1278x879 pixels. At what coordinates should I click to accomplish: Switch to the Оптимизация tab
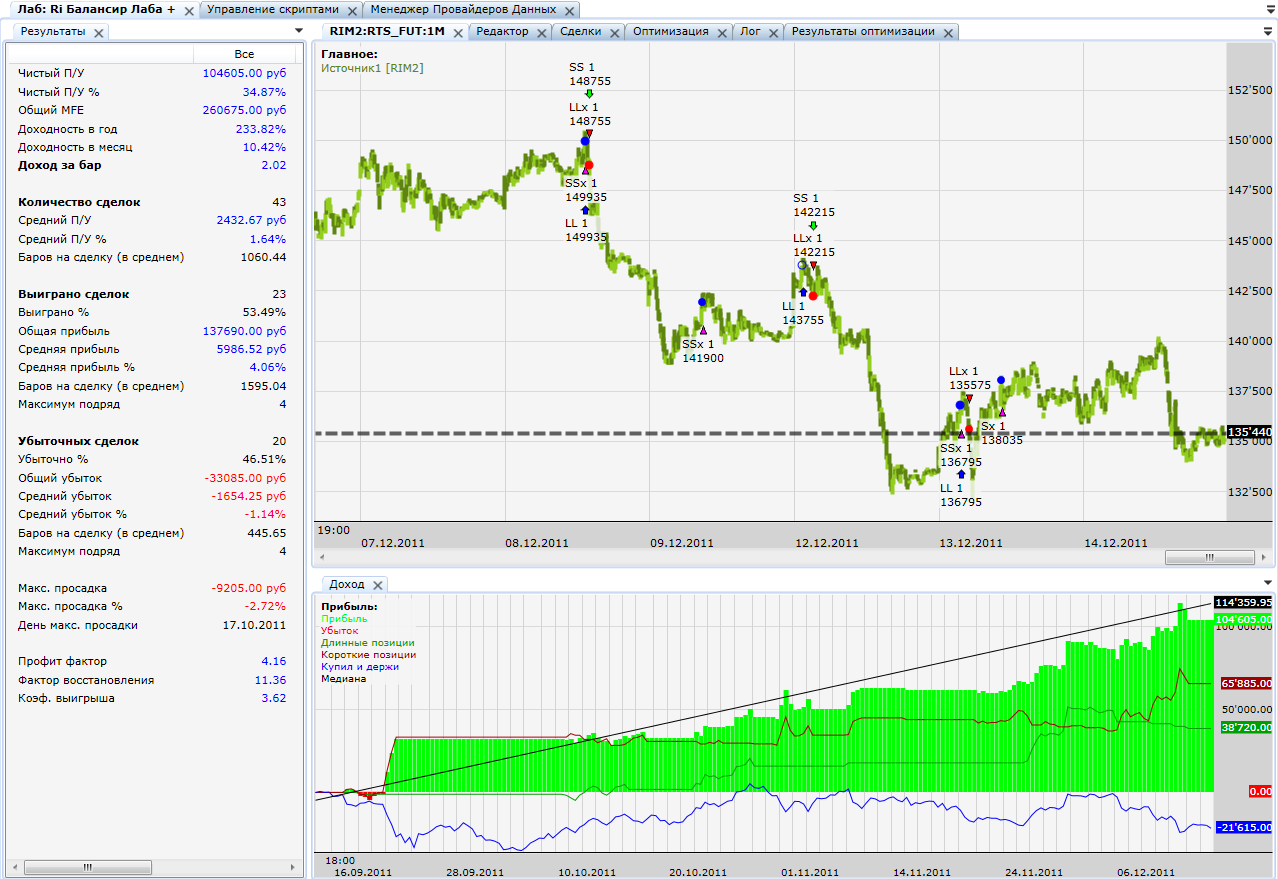pos(670,31)
